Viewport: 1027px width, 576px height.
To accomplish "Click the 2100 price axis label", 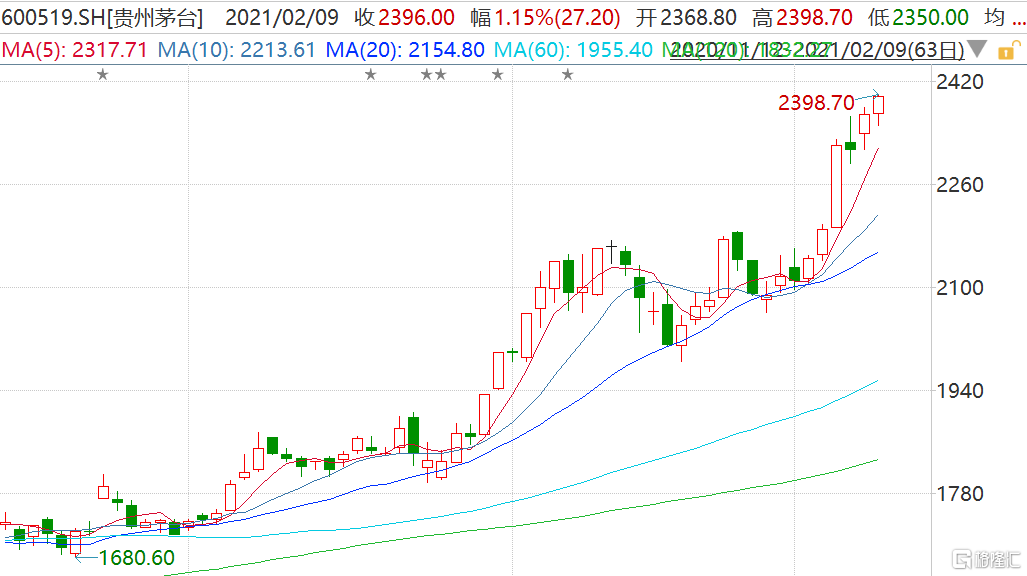I will tap(960, 288).
